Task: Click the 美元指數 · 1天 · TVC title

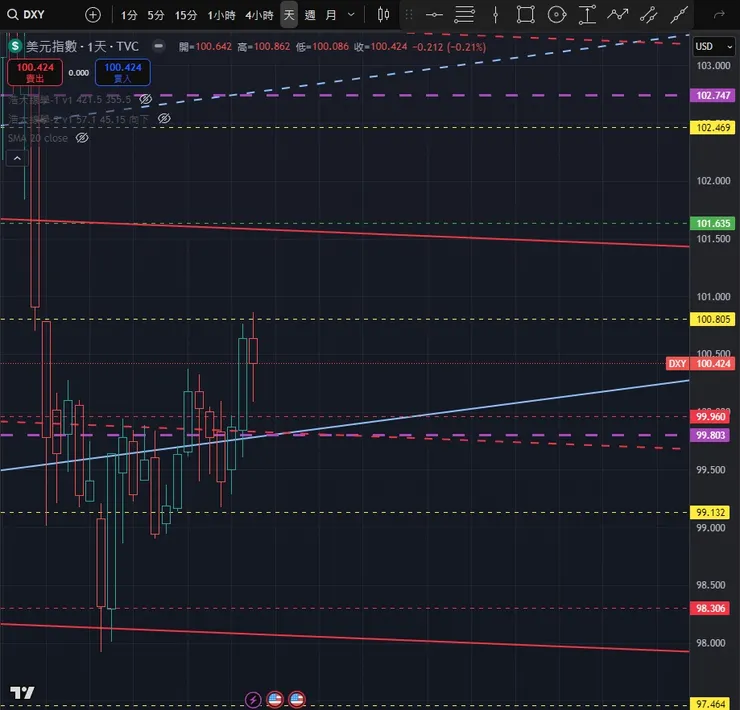Action: [x=82, y=46]
